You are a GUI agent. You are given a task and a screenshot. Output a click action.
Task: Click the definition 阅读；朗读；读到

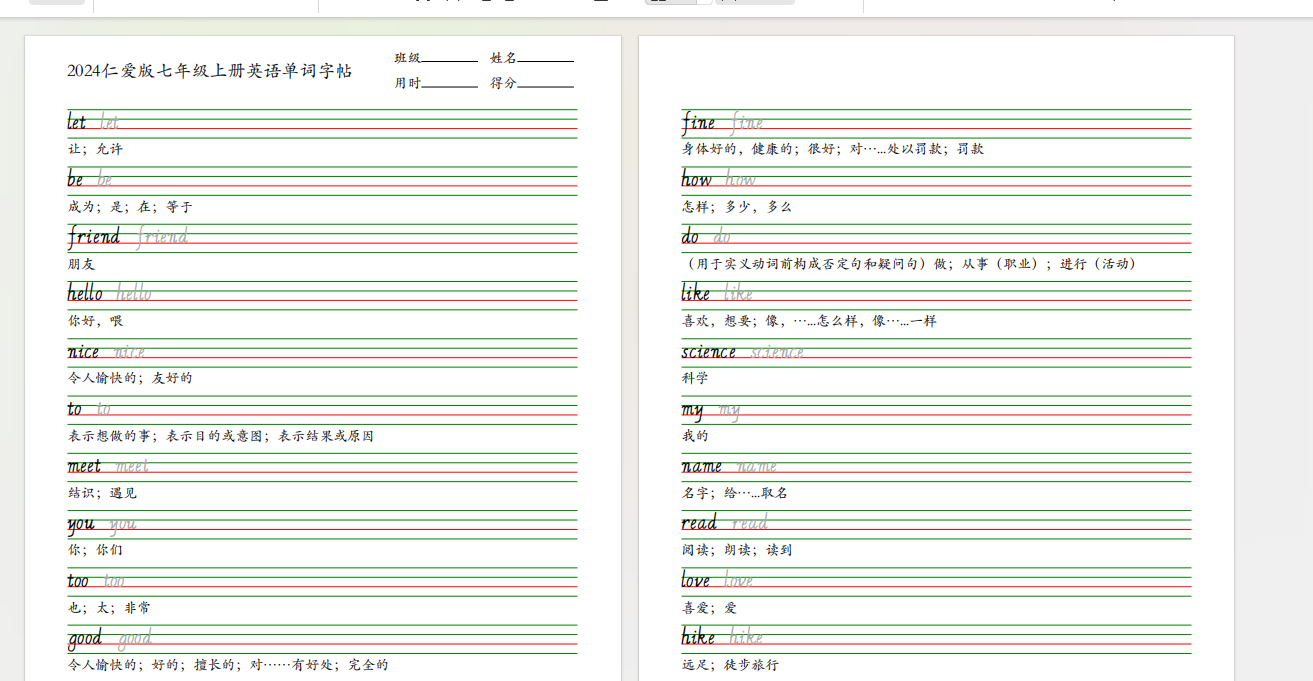(737, 550)
